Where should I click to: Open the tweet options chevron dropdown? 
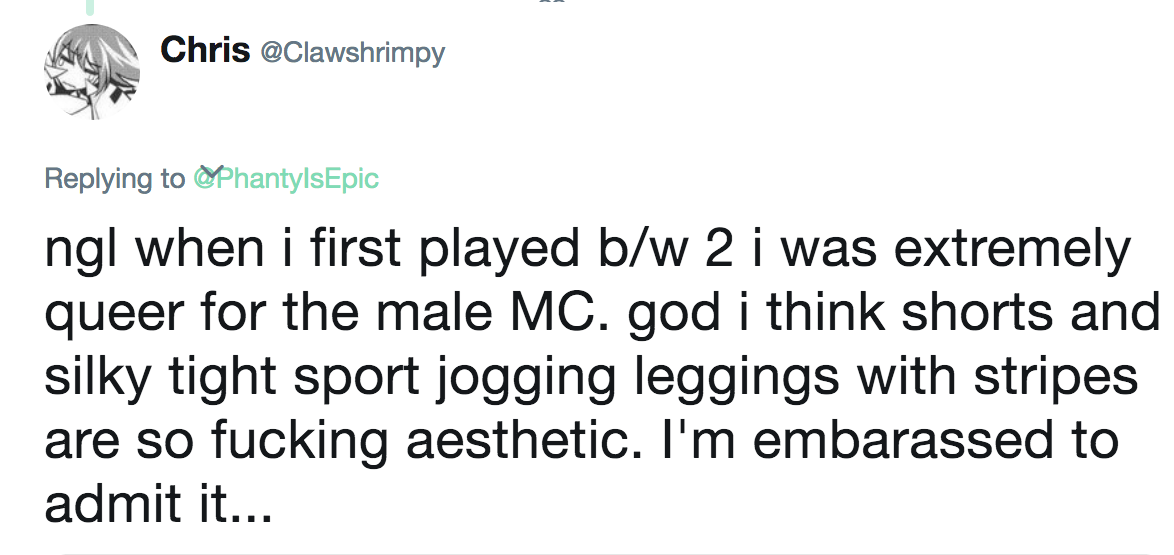[x=209, y=172]
